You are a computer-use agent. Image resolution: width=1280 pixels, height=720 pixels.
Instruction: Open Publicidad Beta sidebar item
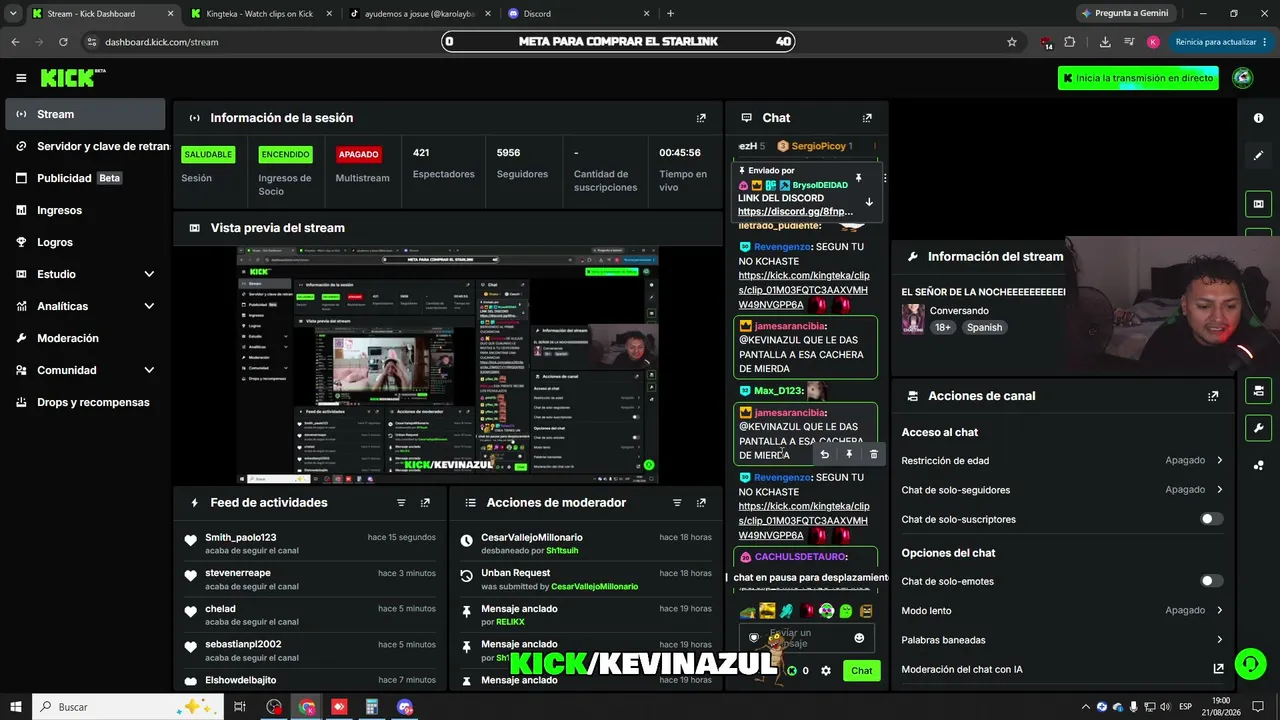(x=85, y=178)
